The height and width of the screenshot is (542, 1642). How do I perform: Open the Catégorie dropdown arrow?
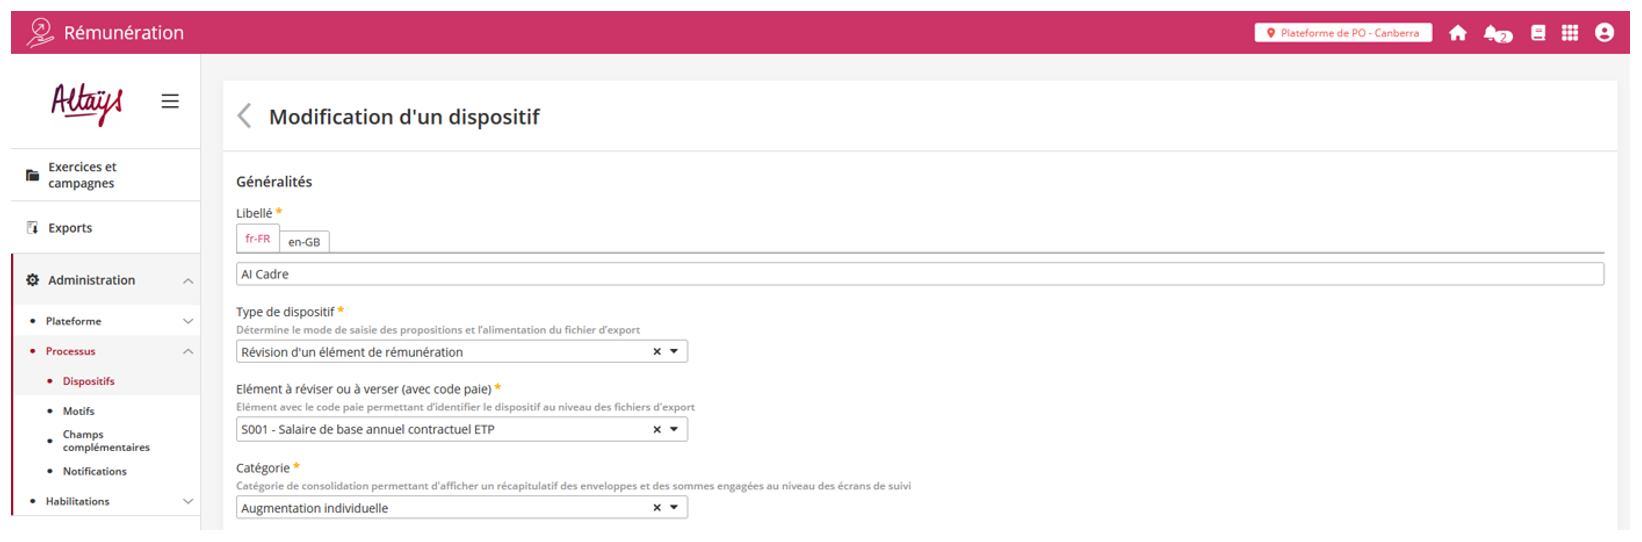674,508
